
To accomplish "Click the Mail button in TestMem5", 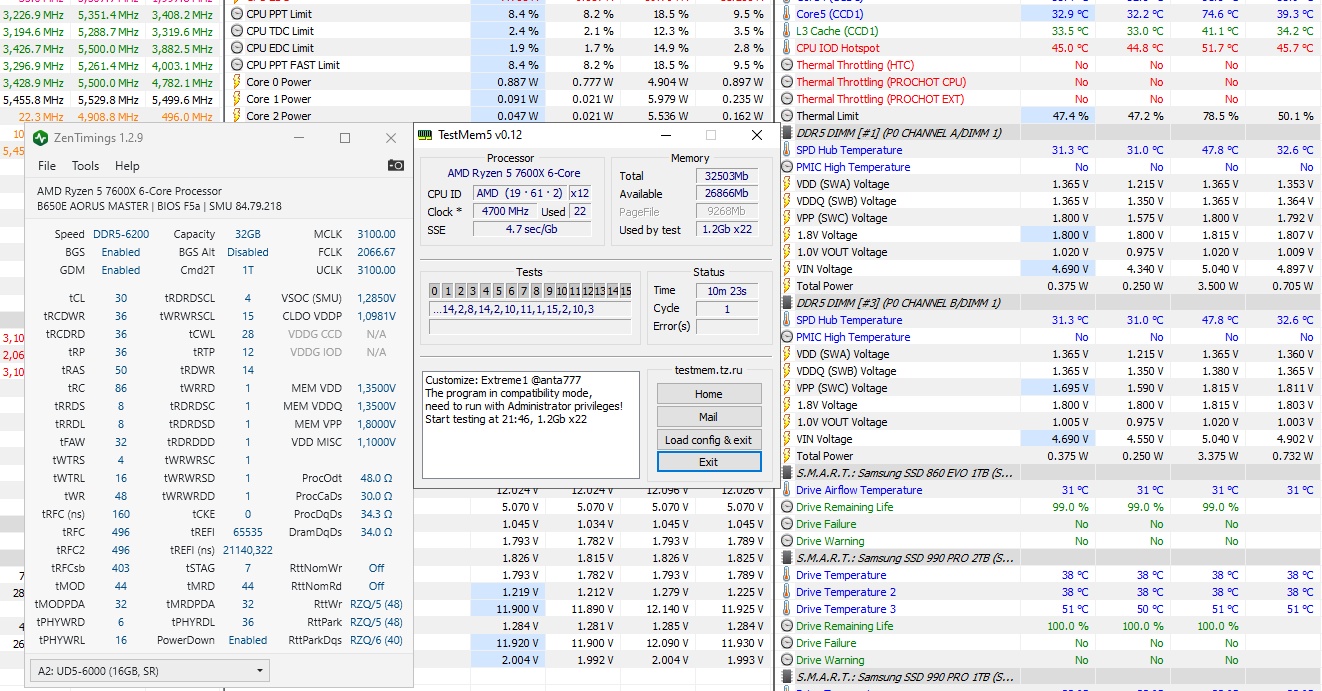I will pyautogui.click(x=709, y=417).
